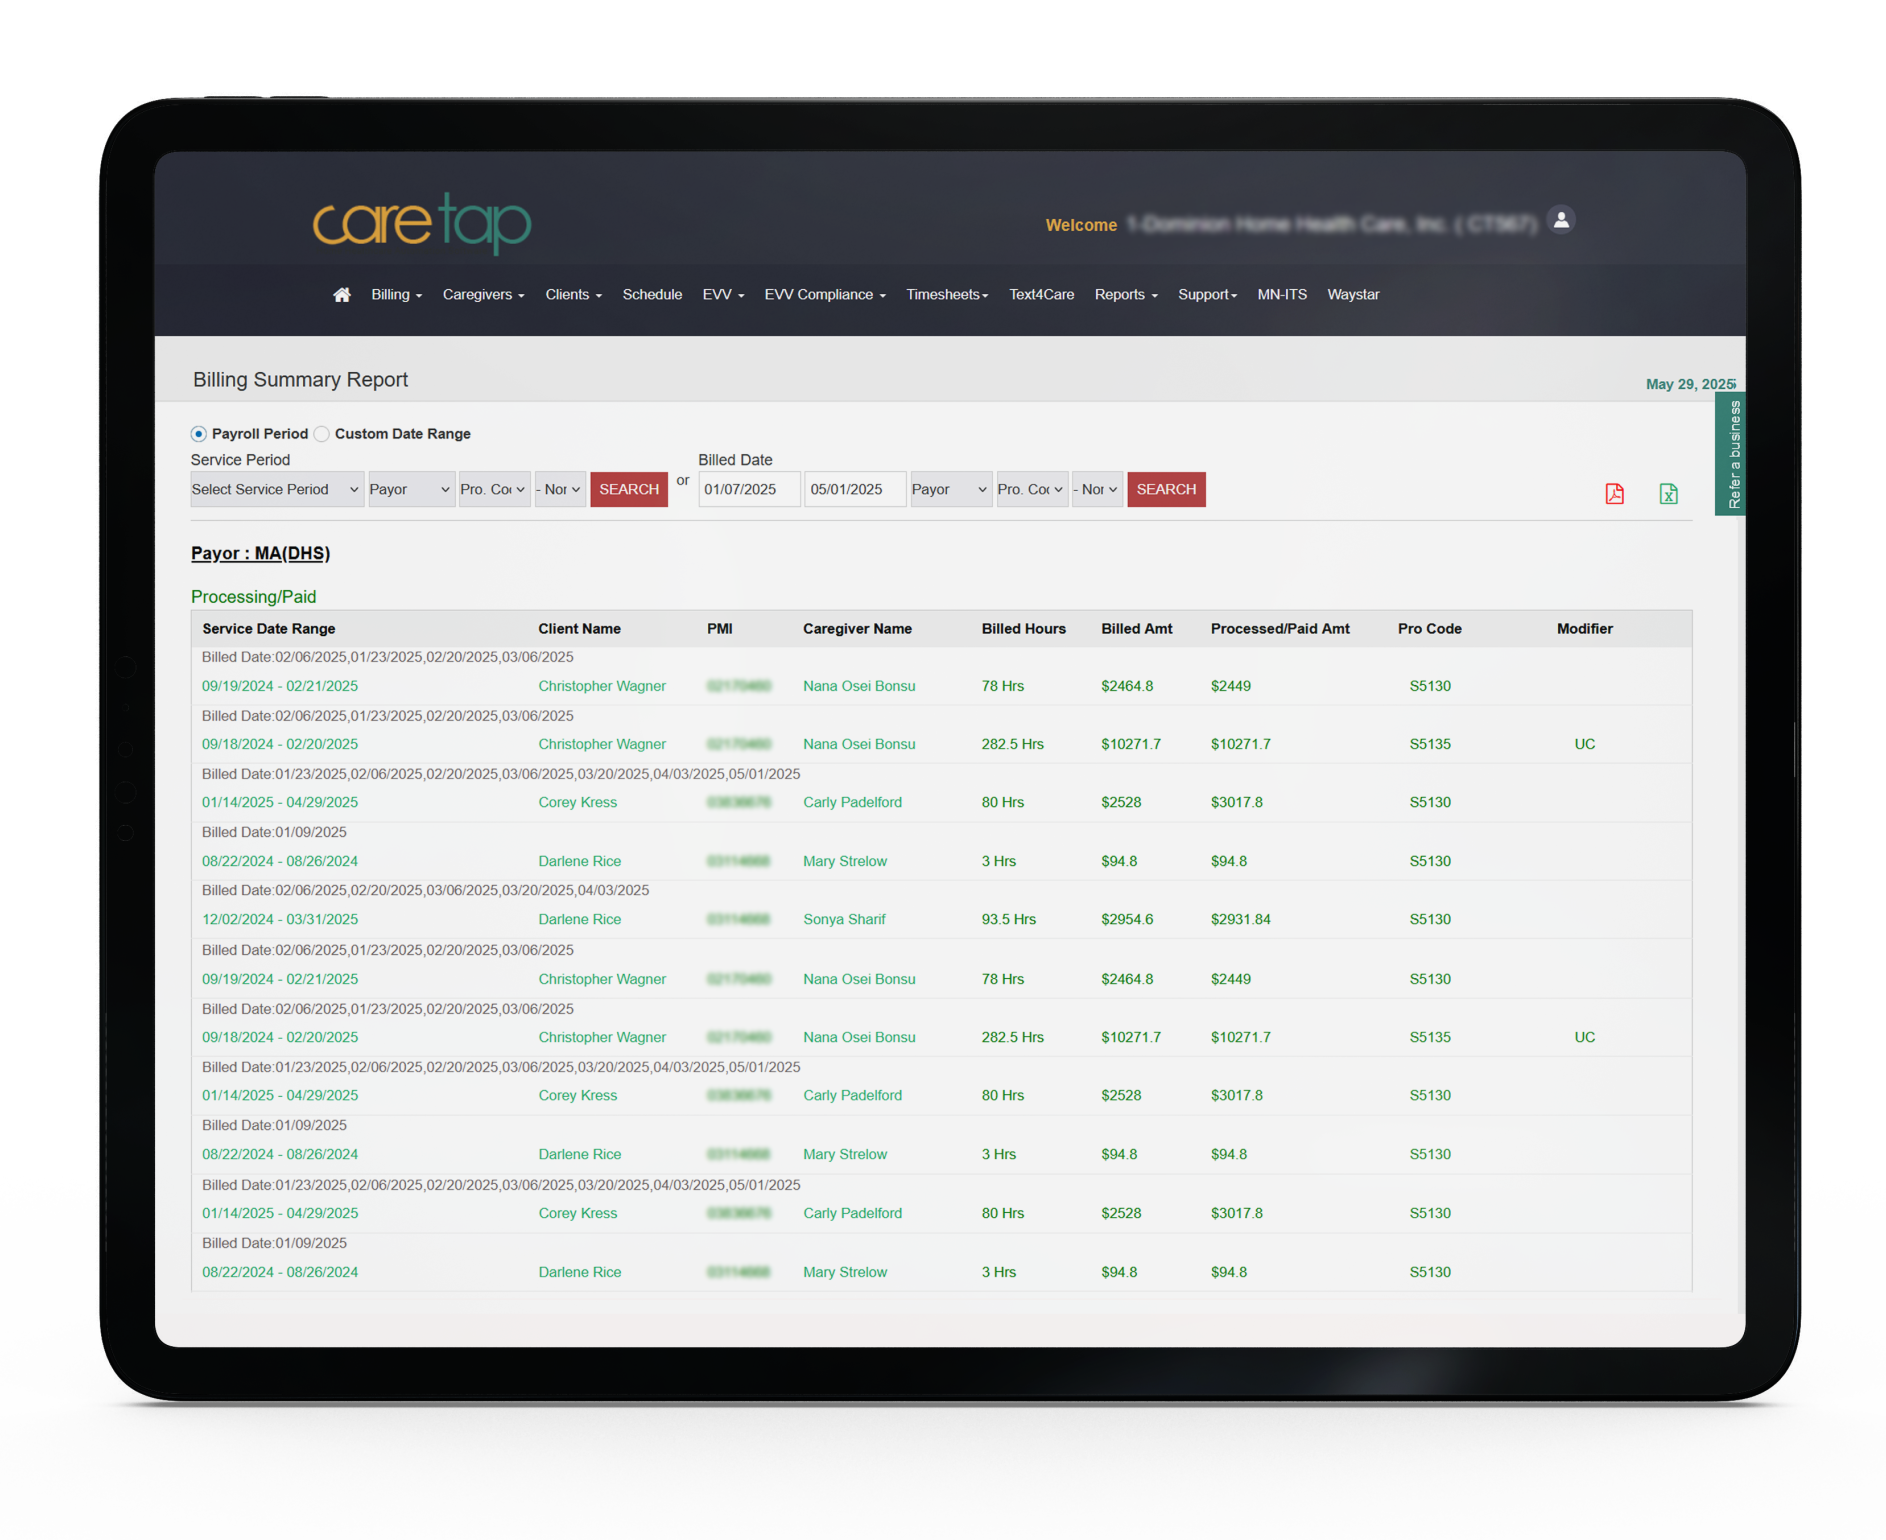Screen dimensions: 1886x1540
Task: Open the Select Service Period dropdown
Action: [276, 489]
